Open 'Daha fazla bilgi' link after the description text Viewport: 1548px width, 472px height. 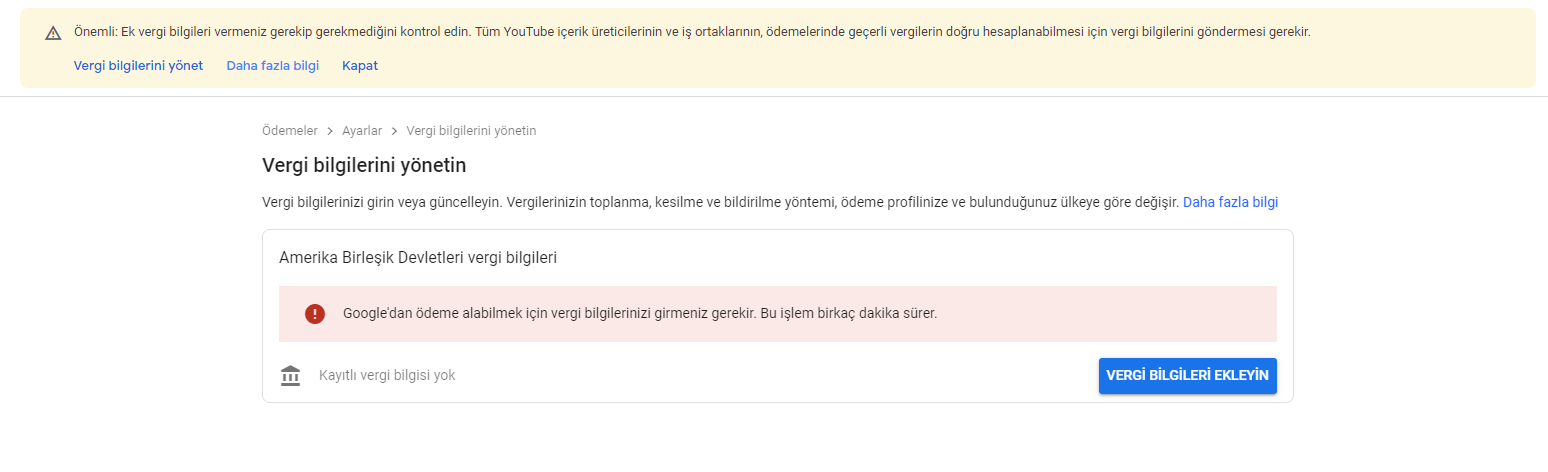tap(1230, 202)
